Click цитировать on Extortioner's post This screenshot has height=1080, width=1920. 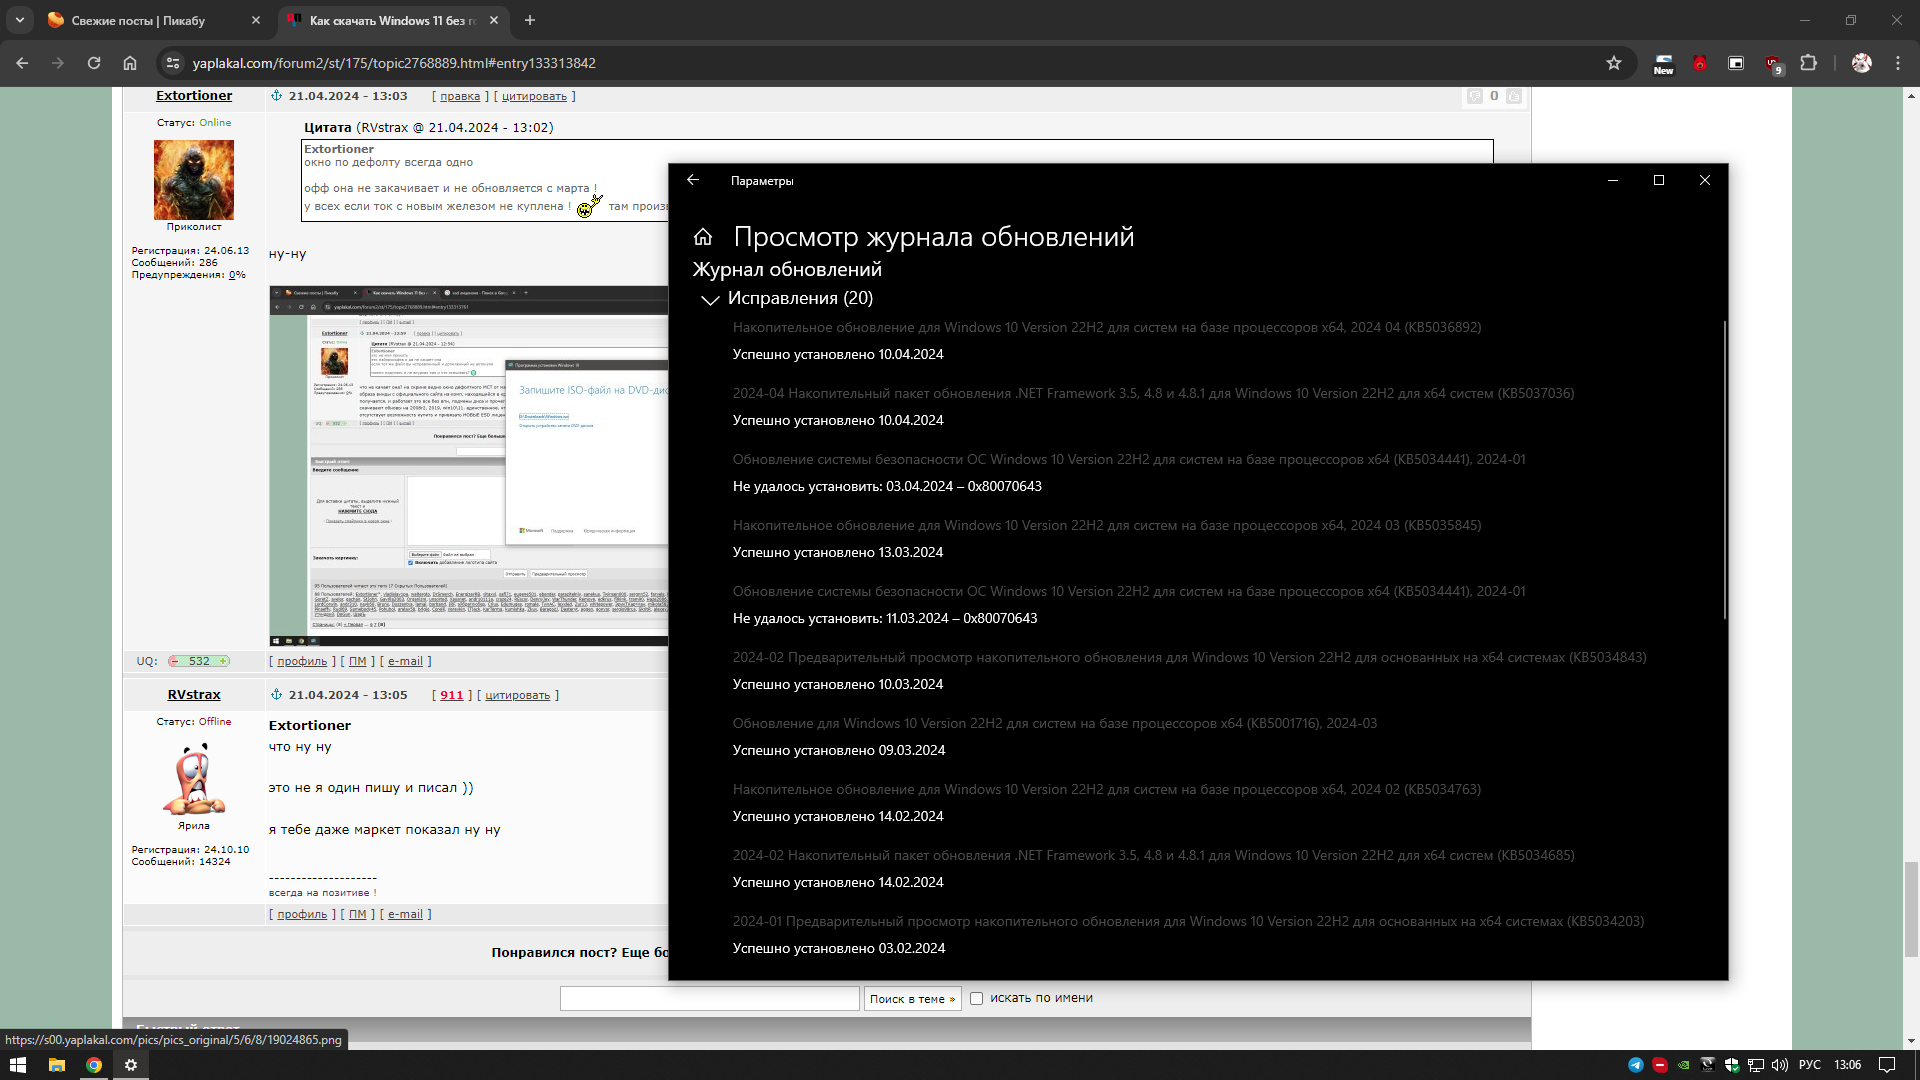pos(534,97)
